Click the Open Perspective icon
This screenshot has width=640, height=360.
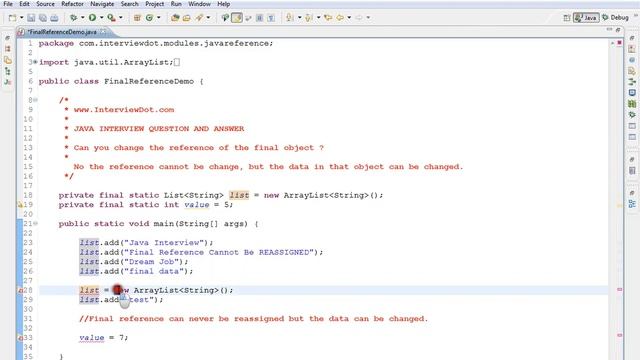click(567, 18)
